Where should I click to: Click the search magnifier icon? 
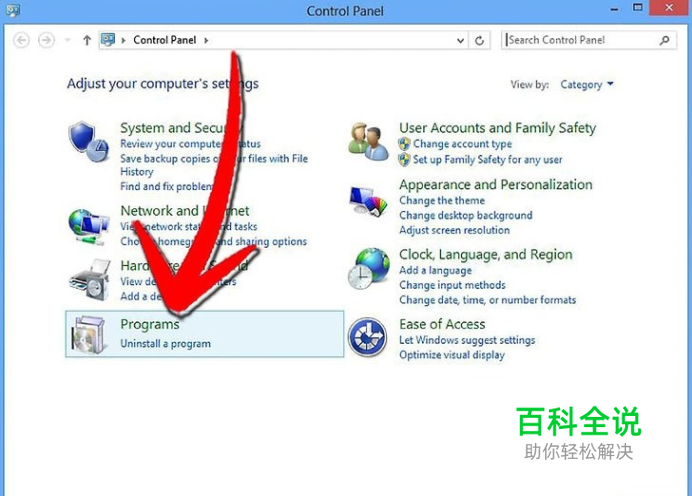pos(665,41)
